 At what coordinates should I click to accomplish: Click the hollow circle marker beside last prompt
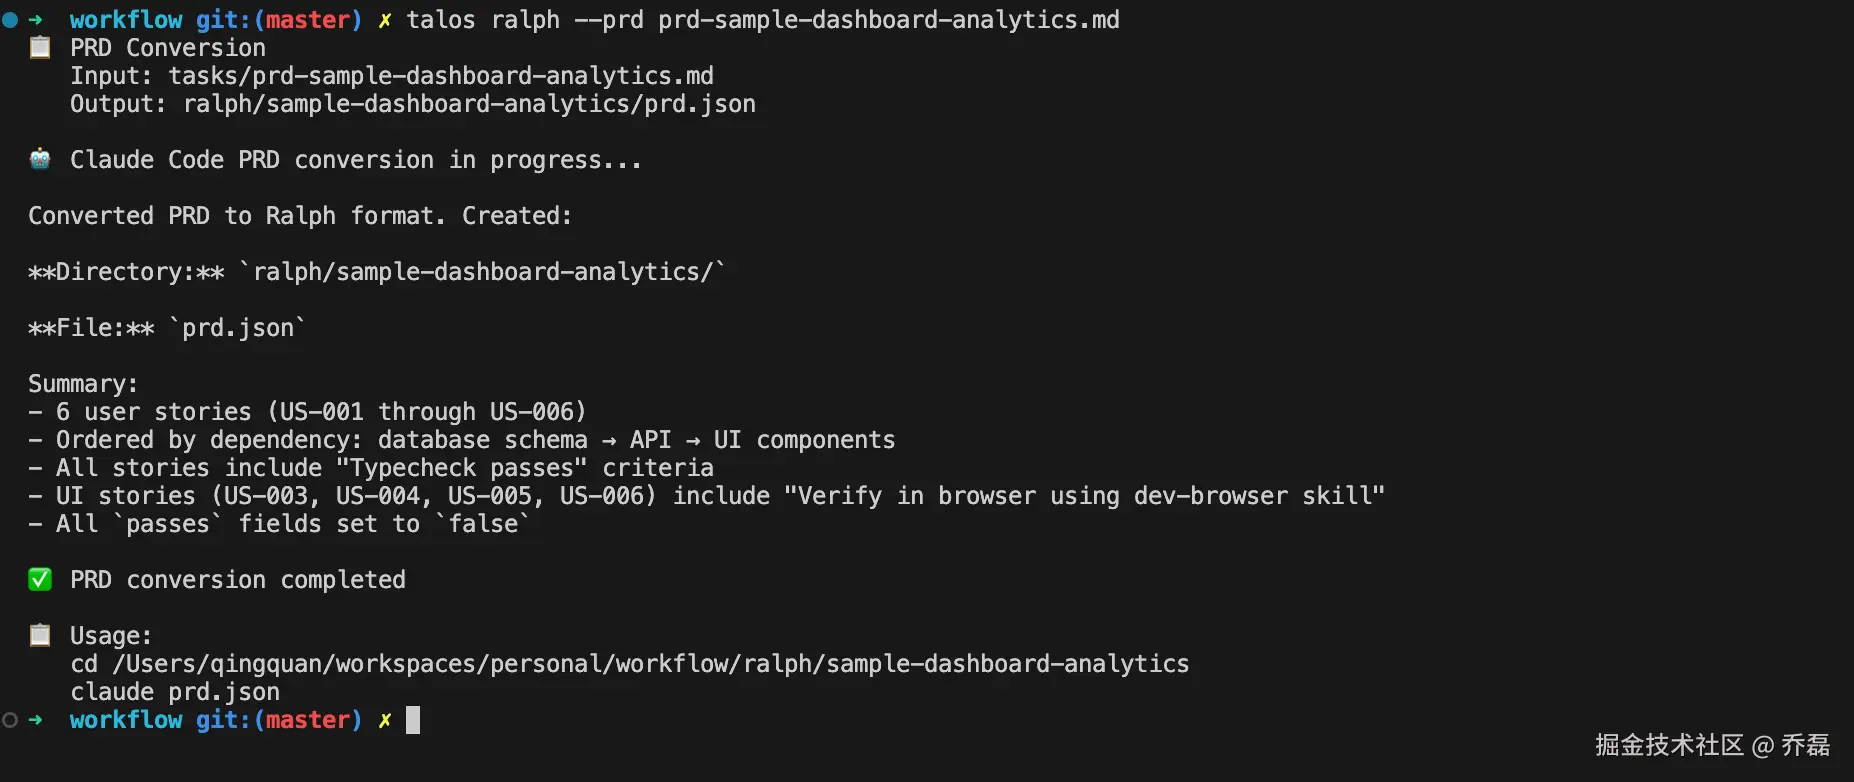10,720
